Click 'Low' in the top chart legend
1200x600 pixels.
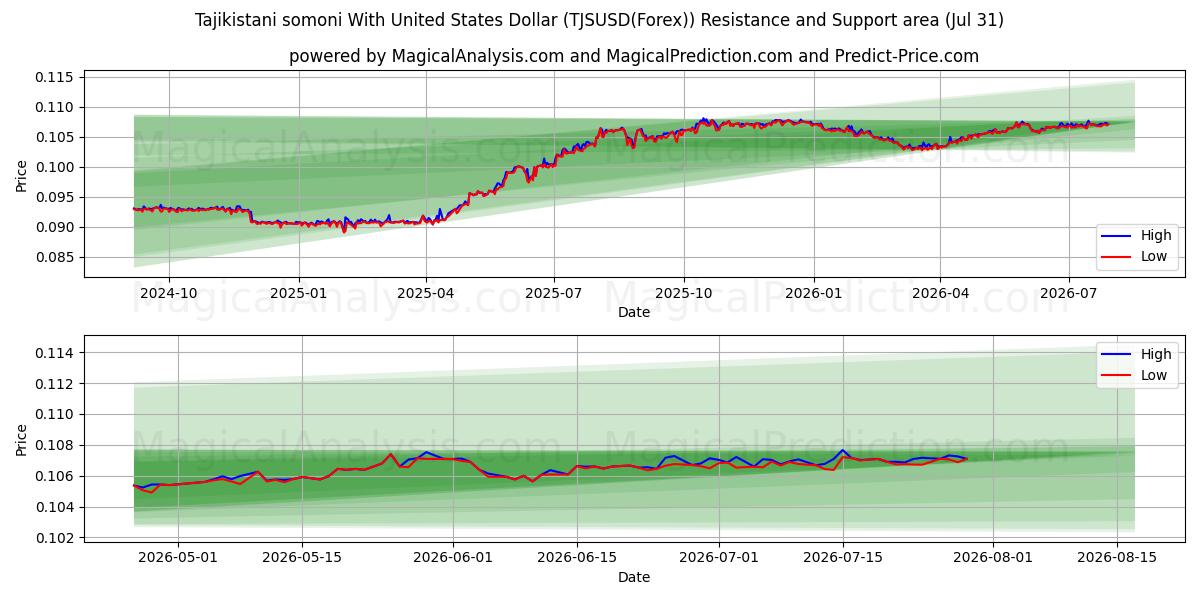click(x=1154, y=257)
